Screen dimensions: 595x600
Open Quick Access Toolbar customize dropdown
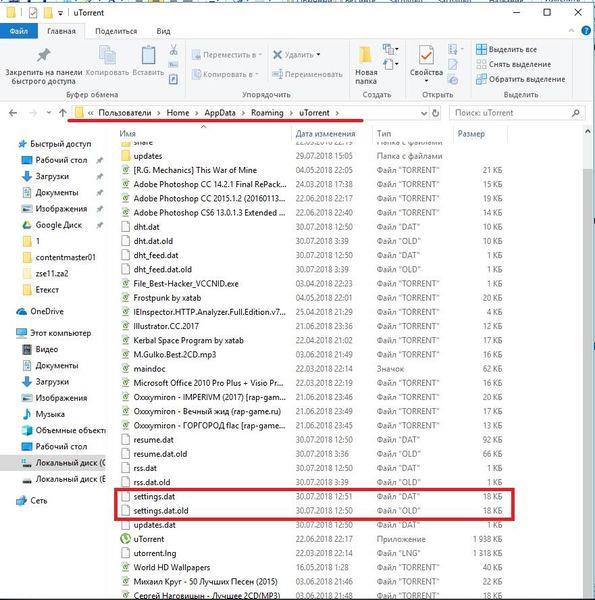(x=60, y=13)
